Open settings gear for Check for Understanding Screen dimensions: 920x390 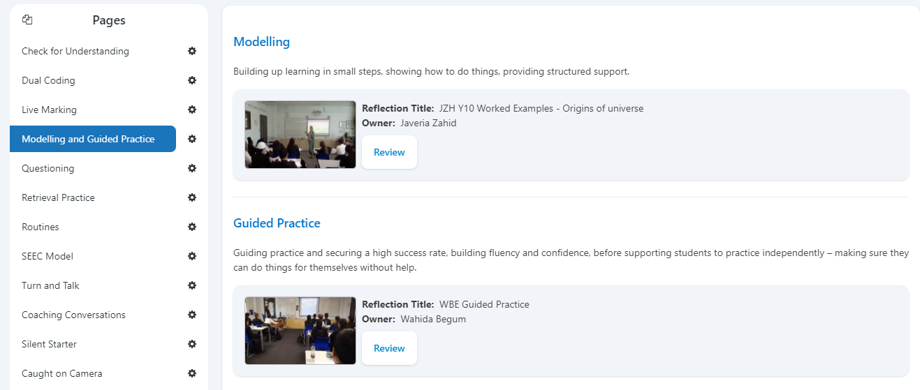[x=192, y=51]
